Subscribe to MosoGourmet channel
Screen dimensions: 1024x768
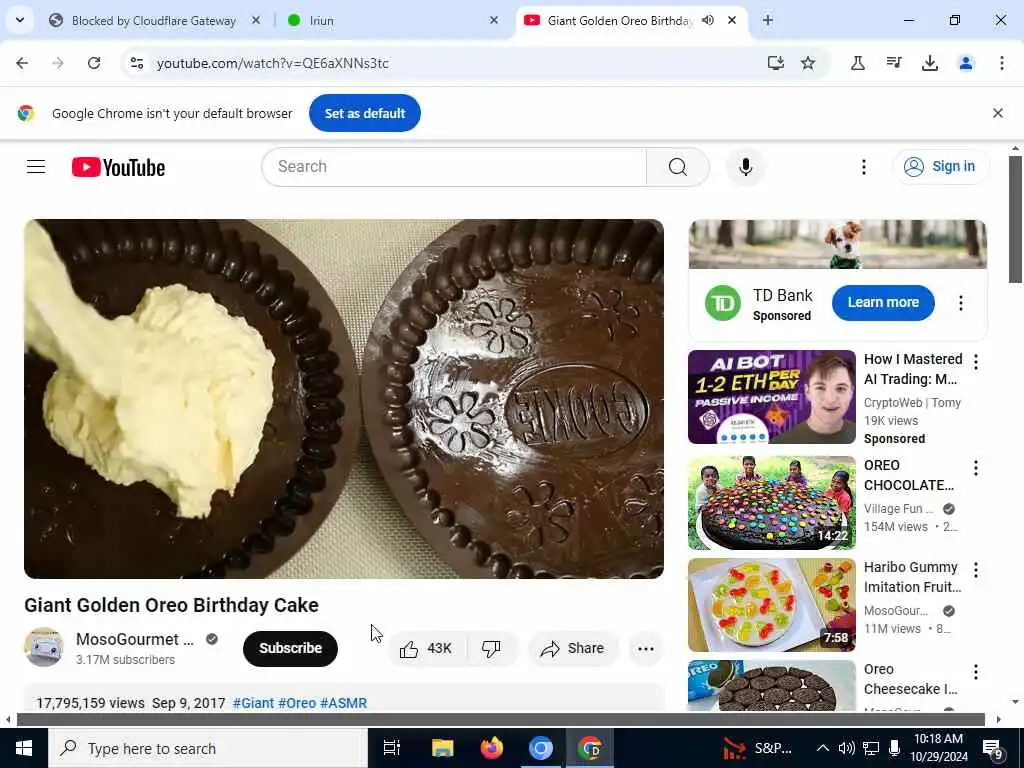[290, 648]
